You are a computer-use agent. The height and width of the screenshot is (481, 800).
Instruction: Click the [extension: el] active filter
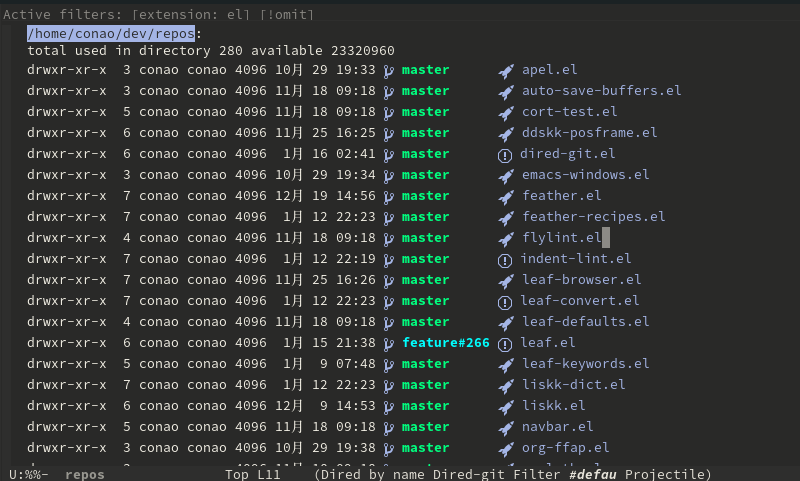(x=191, y=14)
